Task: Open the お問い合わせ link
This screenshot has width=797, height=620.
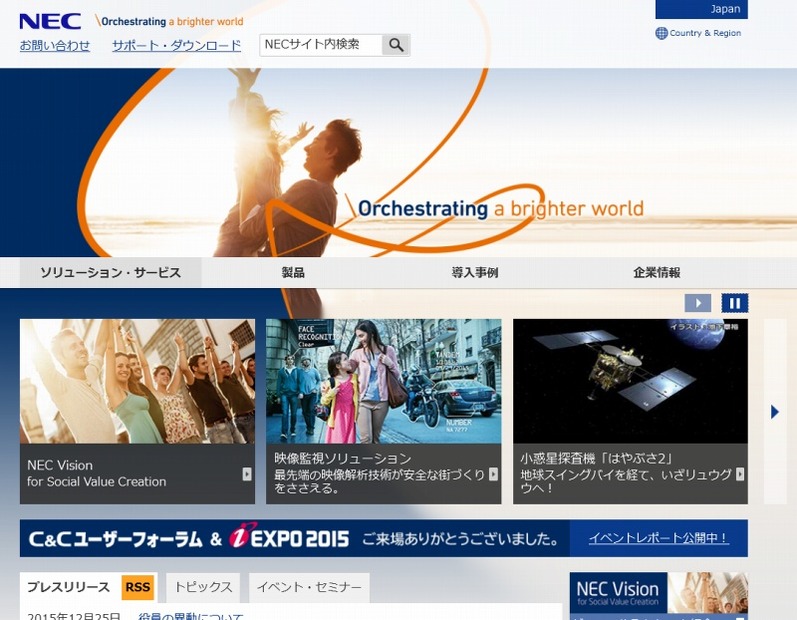Action: click(55, 46)
